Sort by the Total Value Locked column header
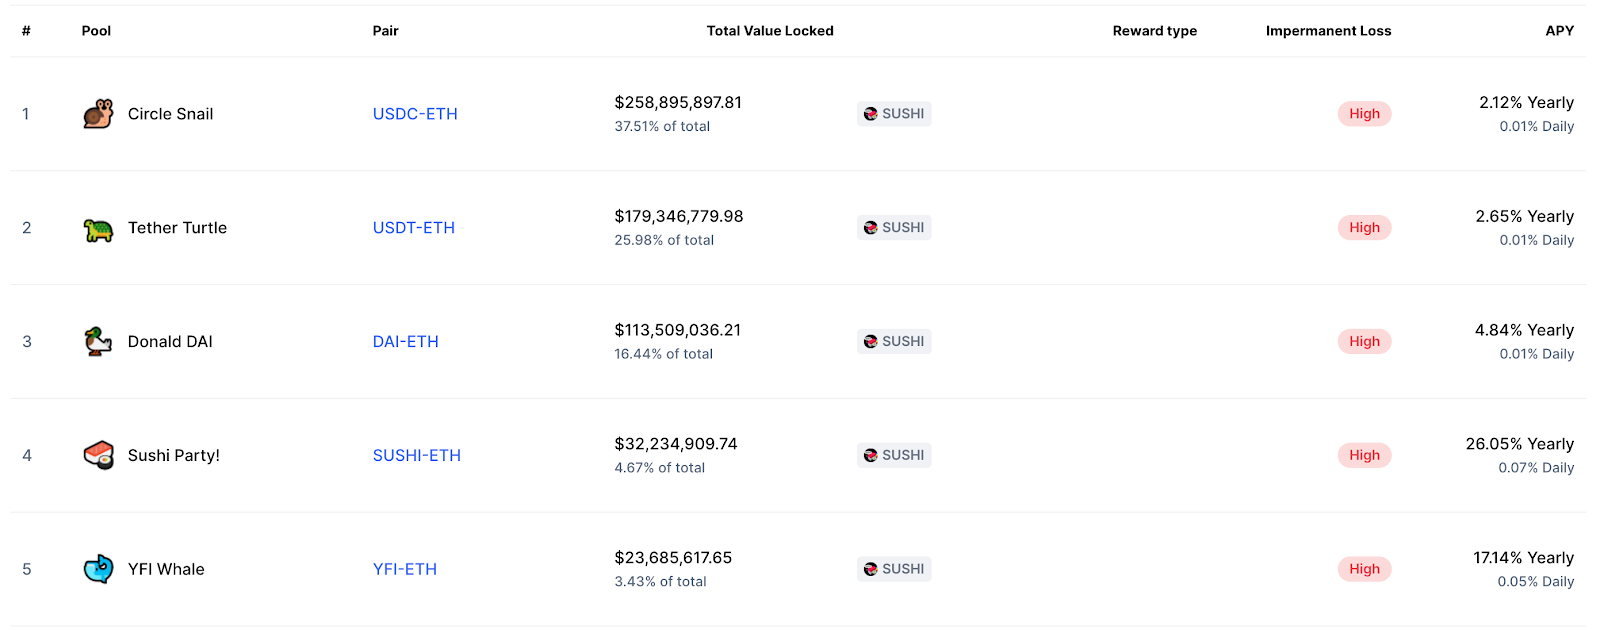The height and width of the screenshot is (630, 1600). (x=770, y=31)
